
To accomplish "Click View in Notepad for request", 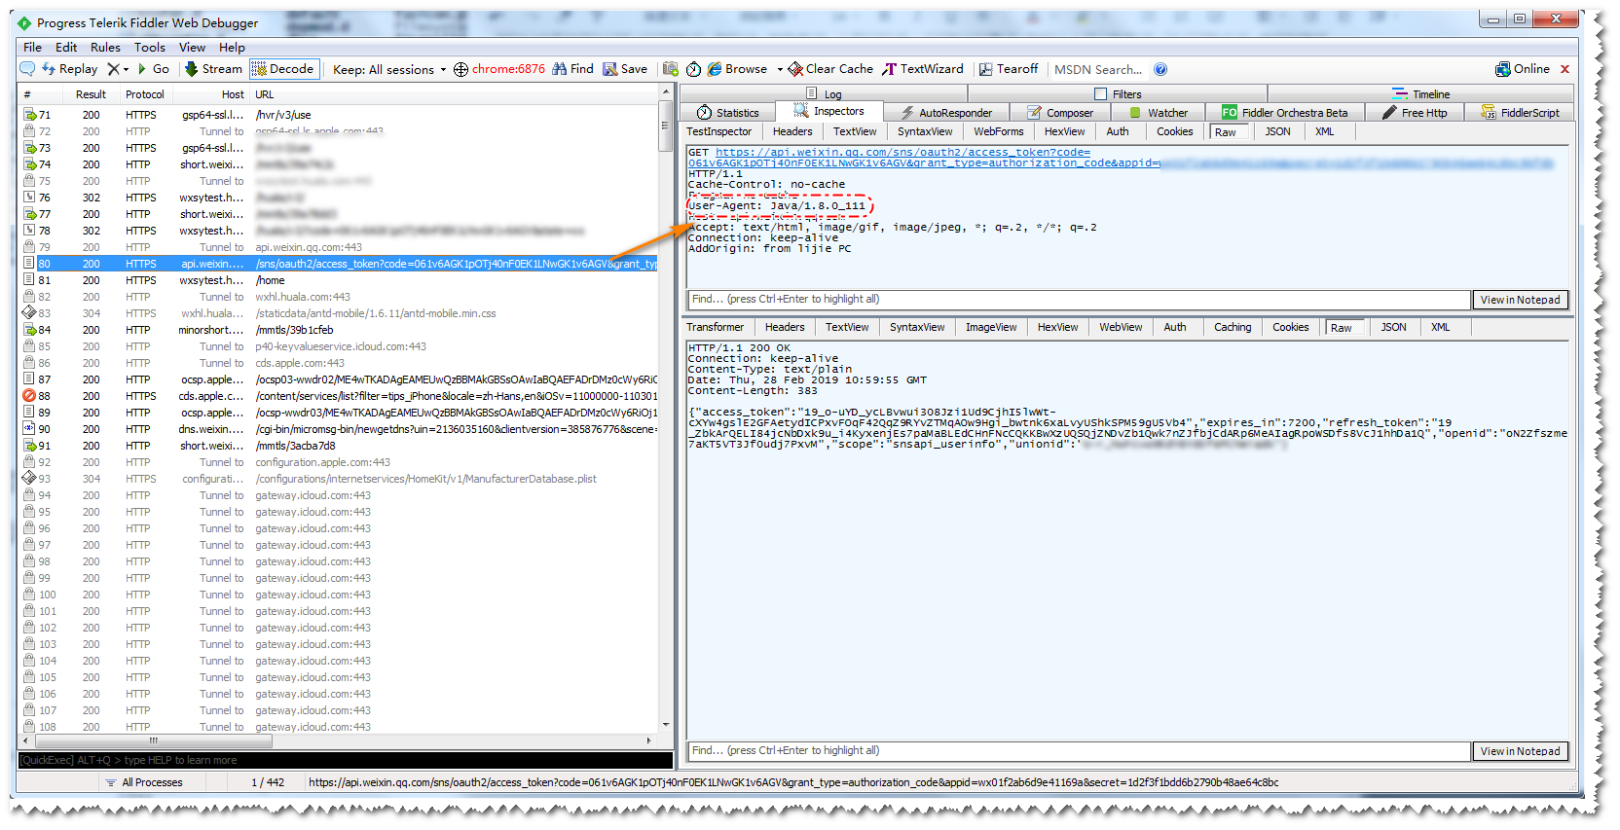I will 1520,300.
